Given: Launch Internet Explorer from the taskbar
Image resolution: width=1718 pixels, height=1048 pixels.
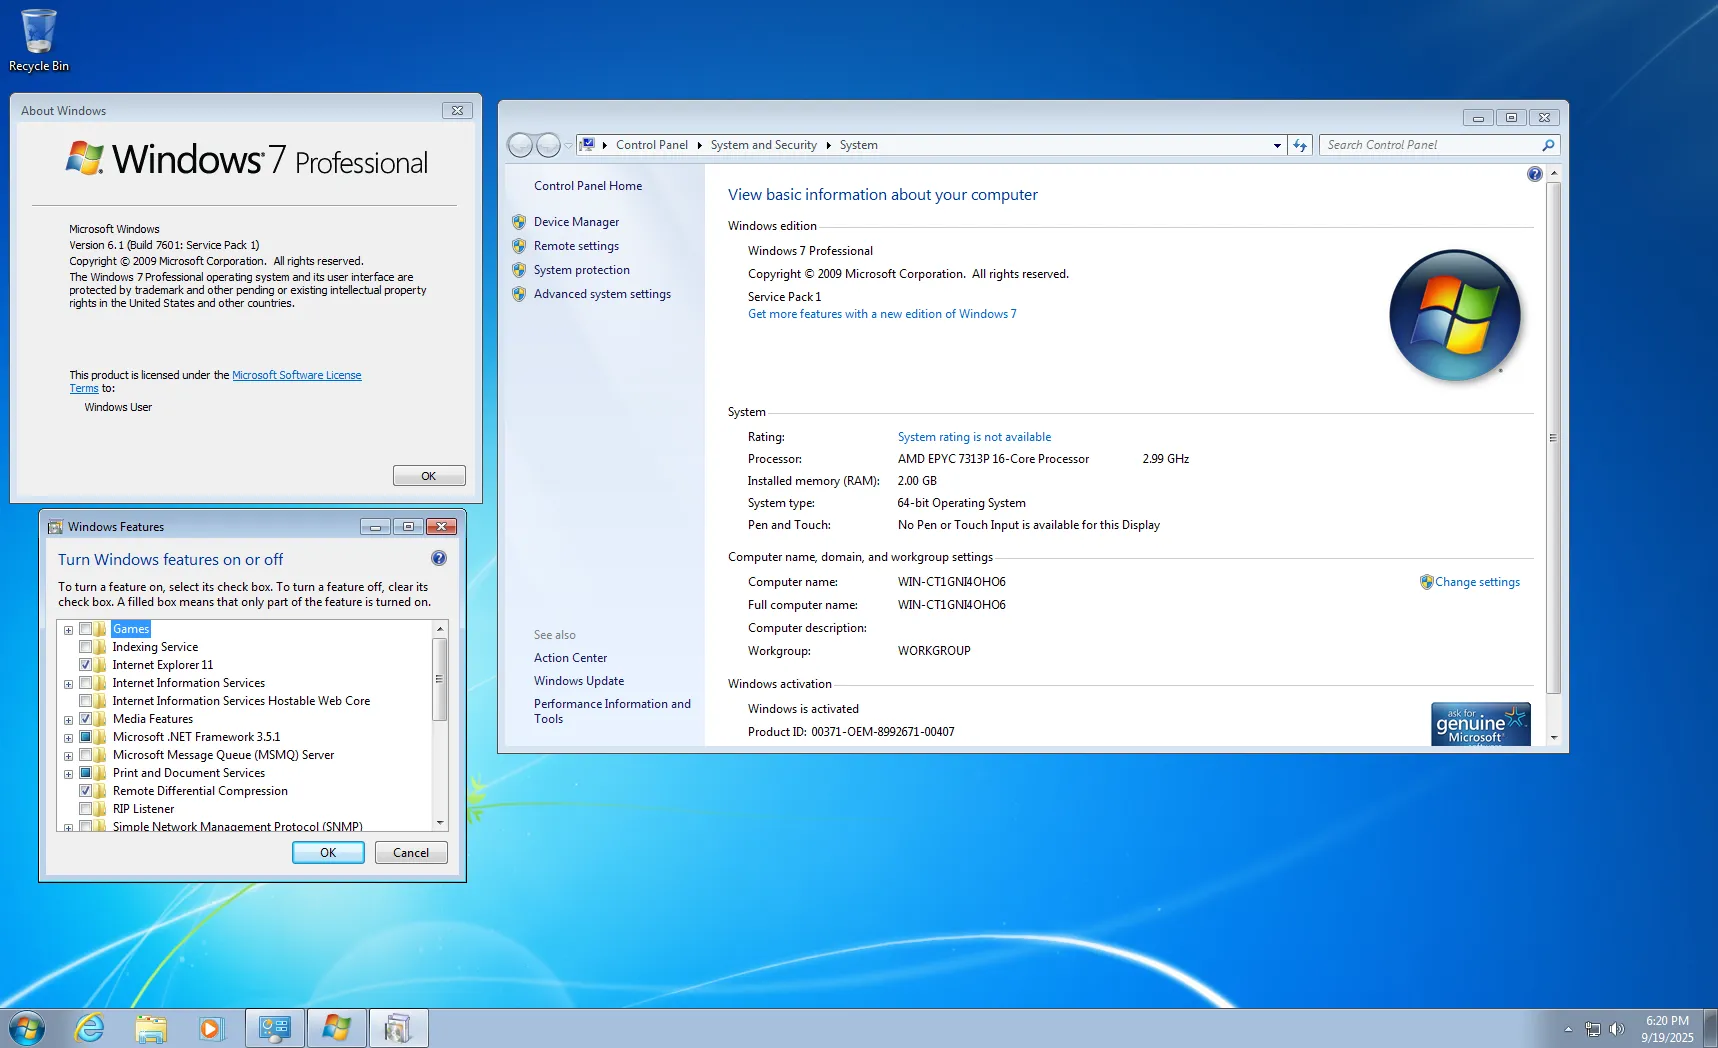Looking at the screenshot, I should pos(90,1028).
